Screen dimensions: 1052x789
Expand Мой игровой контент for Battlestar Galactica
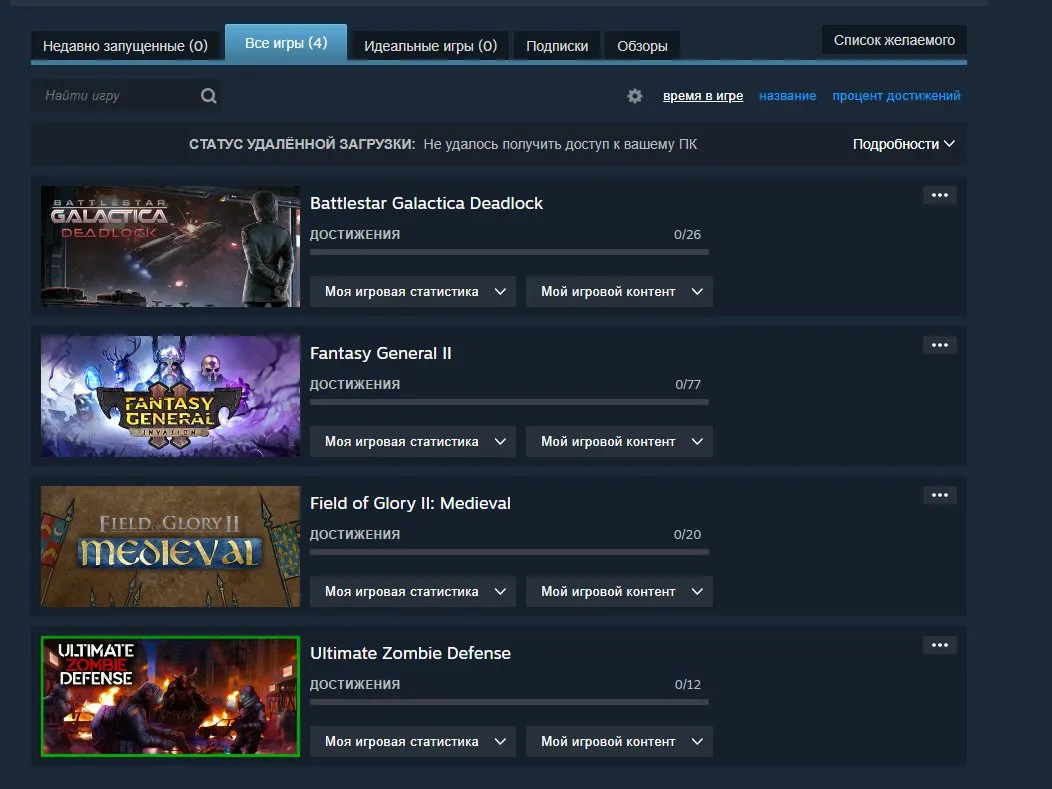point(619,292)
